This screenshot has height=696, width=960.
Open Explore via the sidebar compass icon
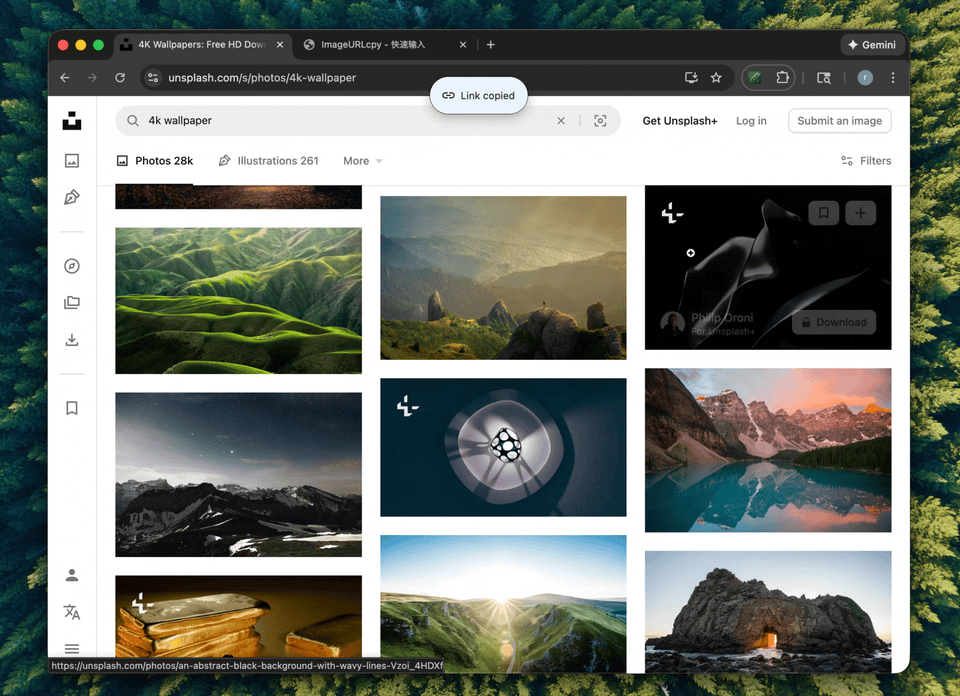point(72,266)
